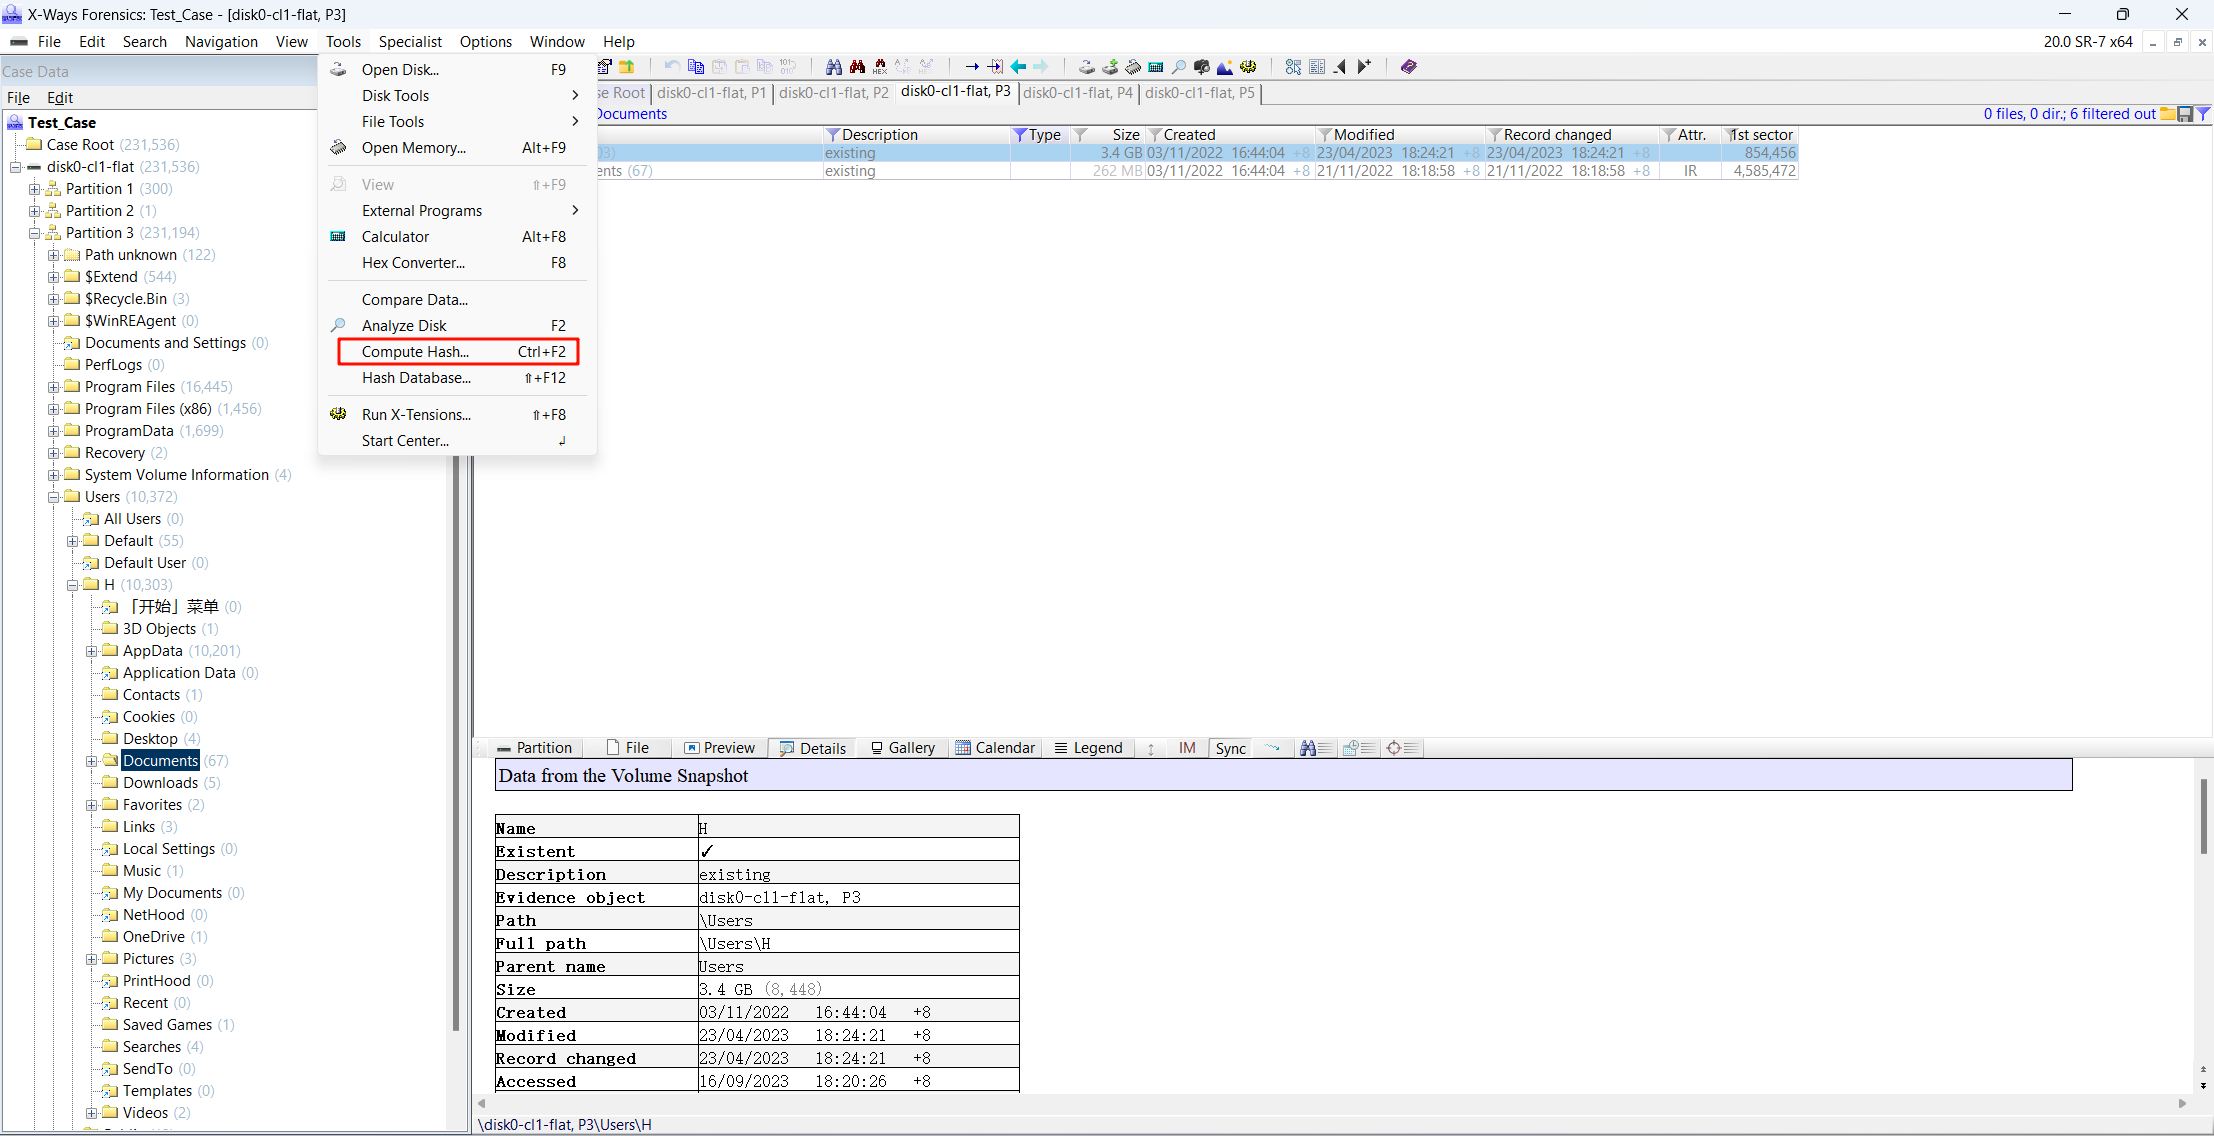Click the Downloads folder in tree
This screenshot has height=1136, width=2214.
coord(160,783)
